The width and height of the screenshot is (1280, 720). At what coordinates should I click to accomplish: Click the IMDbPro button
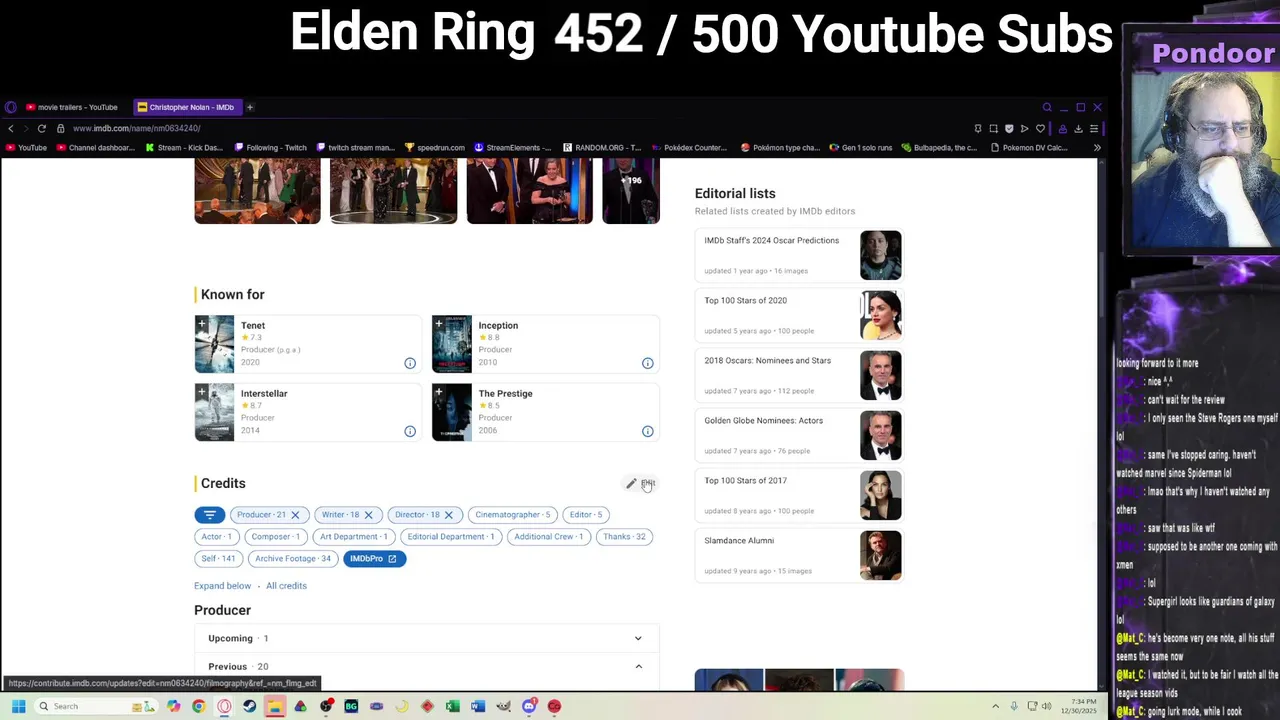point(374,559)
